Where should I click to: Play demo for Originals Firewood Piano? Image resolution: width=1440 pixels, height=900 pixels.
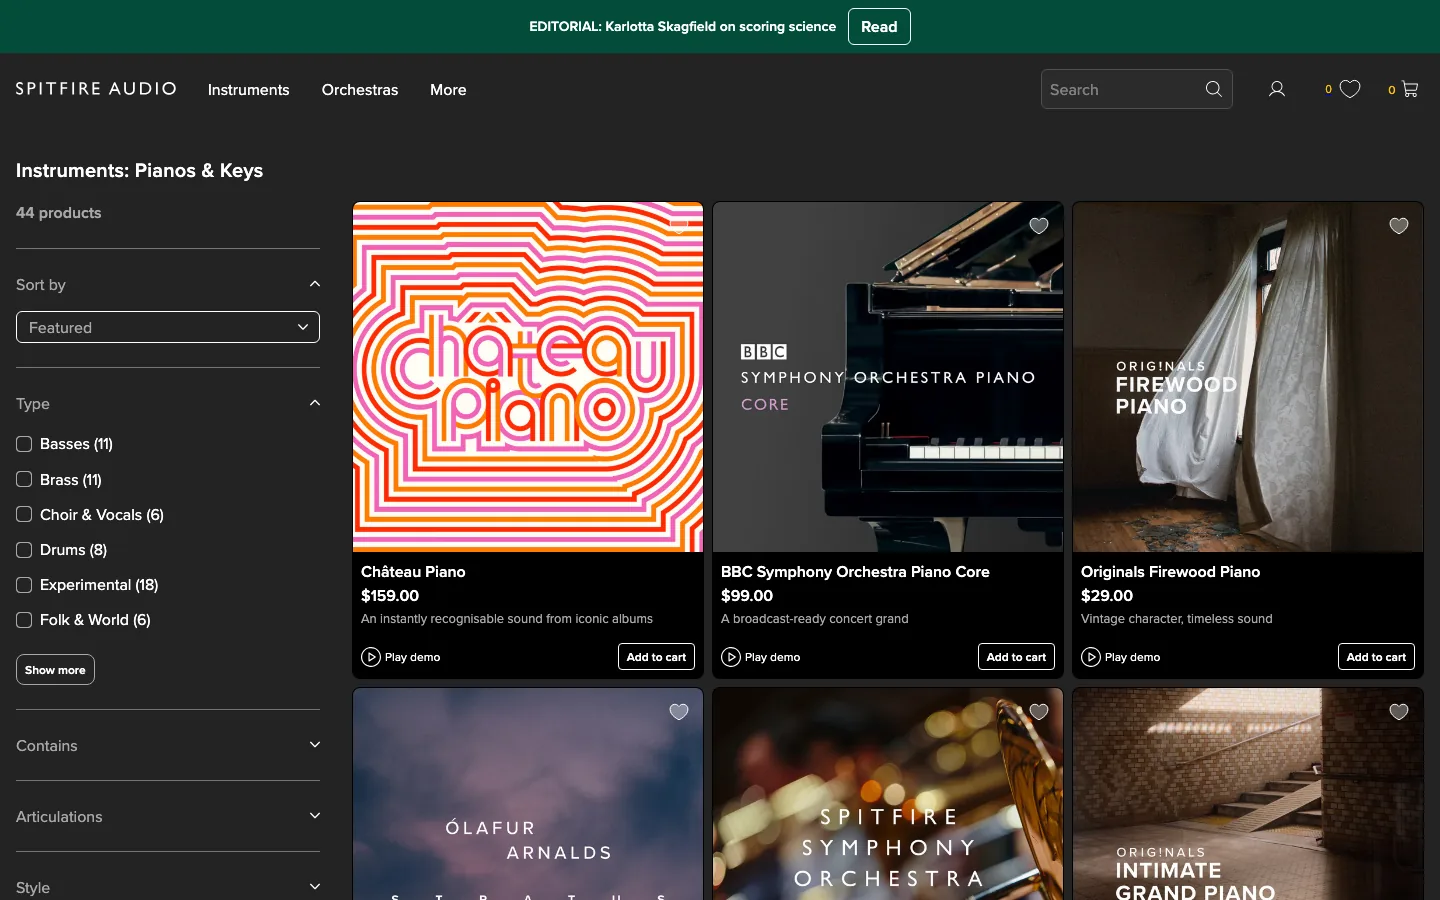pyautogui.click(x=1121, y=657)
